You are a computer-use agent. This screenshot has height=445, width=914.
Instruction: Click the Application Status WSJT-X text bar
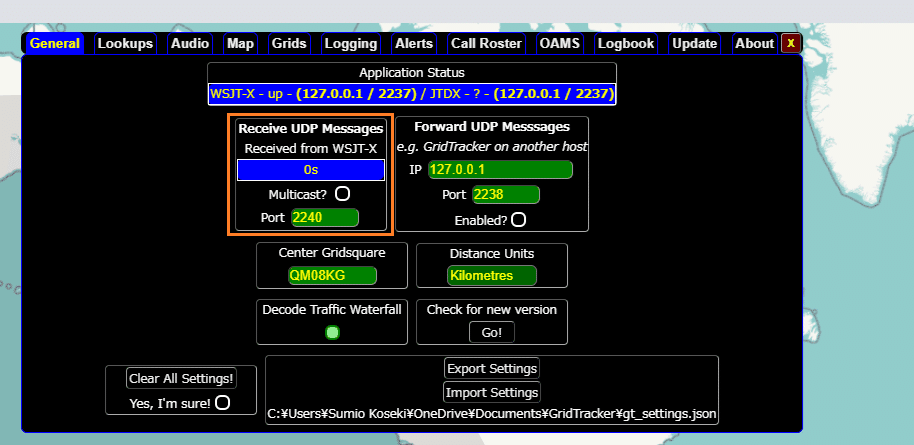click(x=412, y=93)
